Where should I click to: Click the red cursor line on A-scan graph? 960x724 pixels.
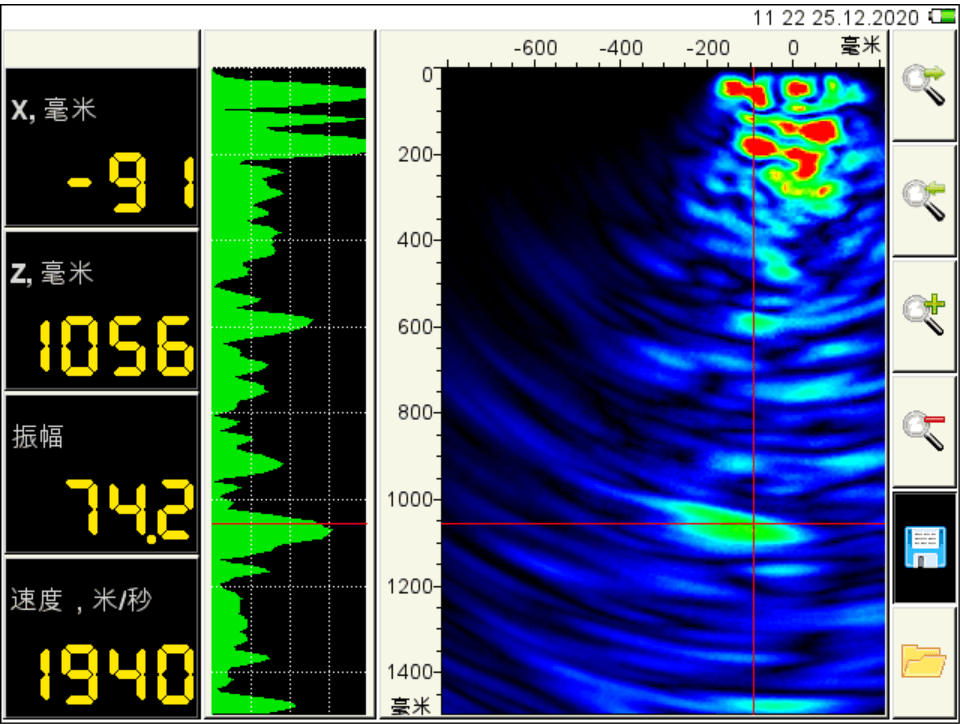tap(289, 523)
